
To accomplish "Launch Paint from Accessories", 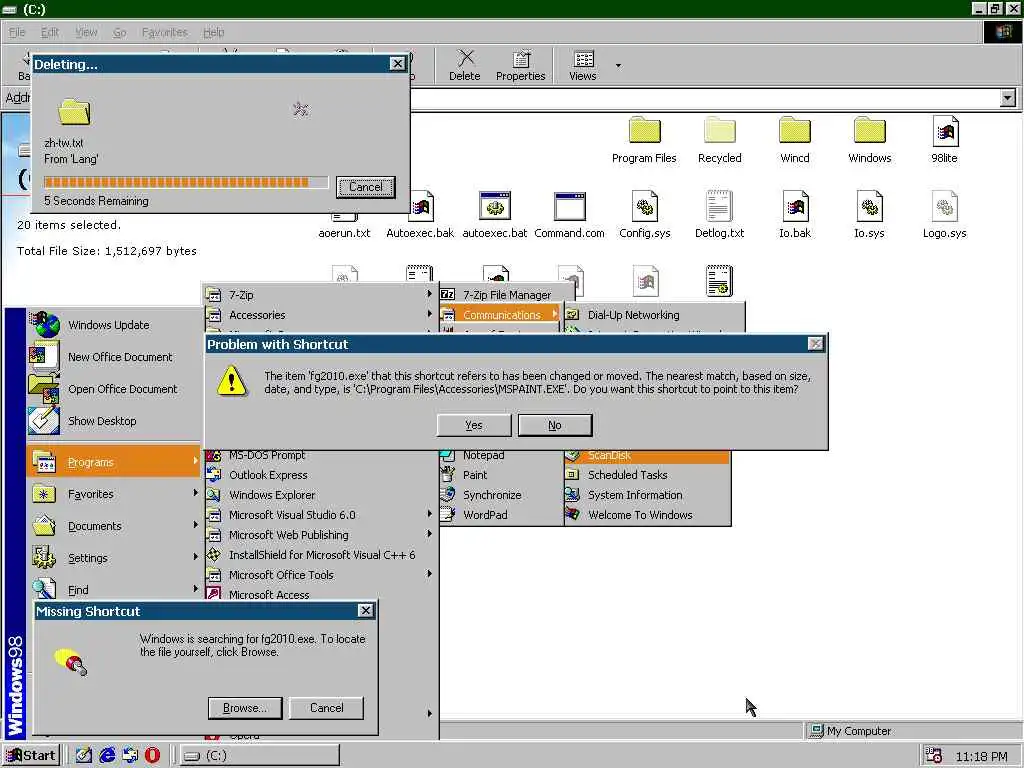I will click(501, 475).
